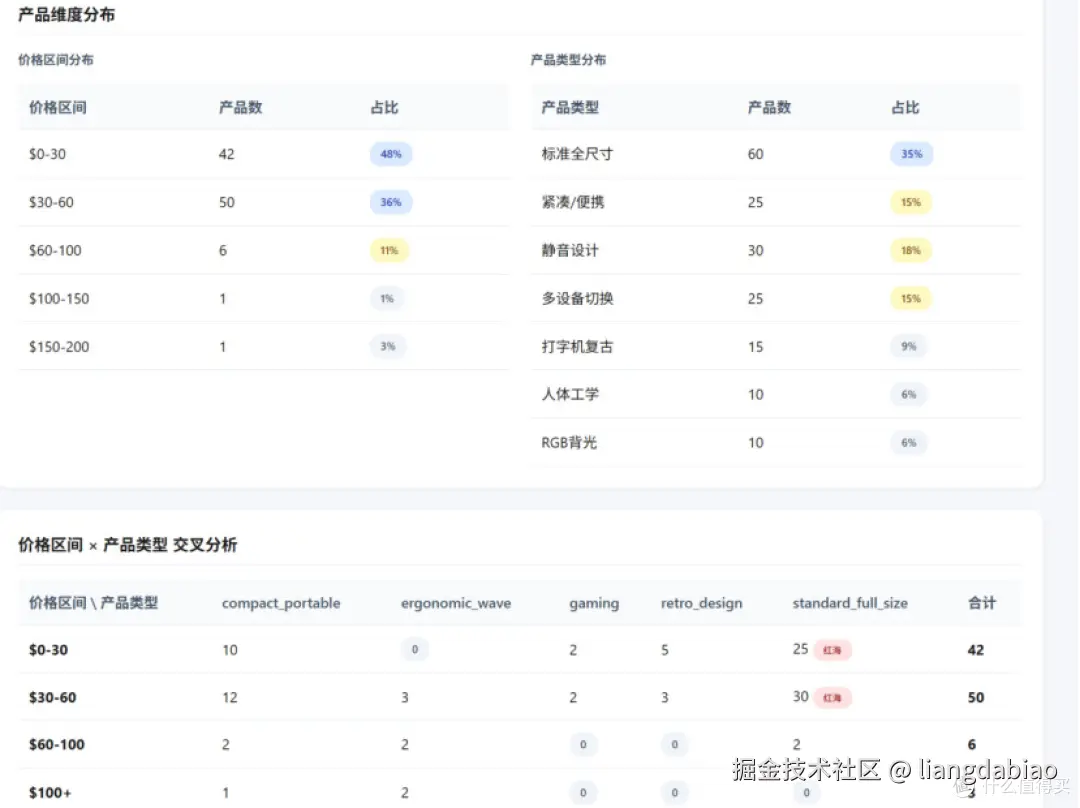Click compact_portable value 10 for $0-30
Screen dimensions: 1080x808
click(230, 650)
